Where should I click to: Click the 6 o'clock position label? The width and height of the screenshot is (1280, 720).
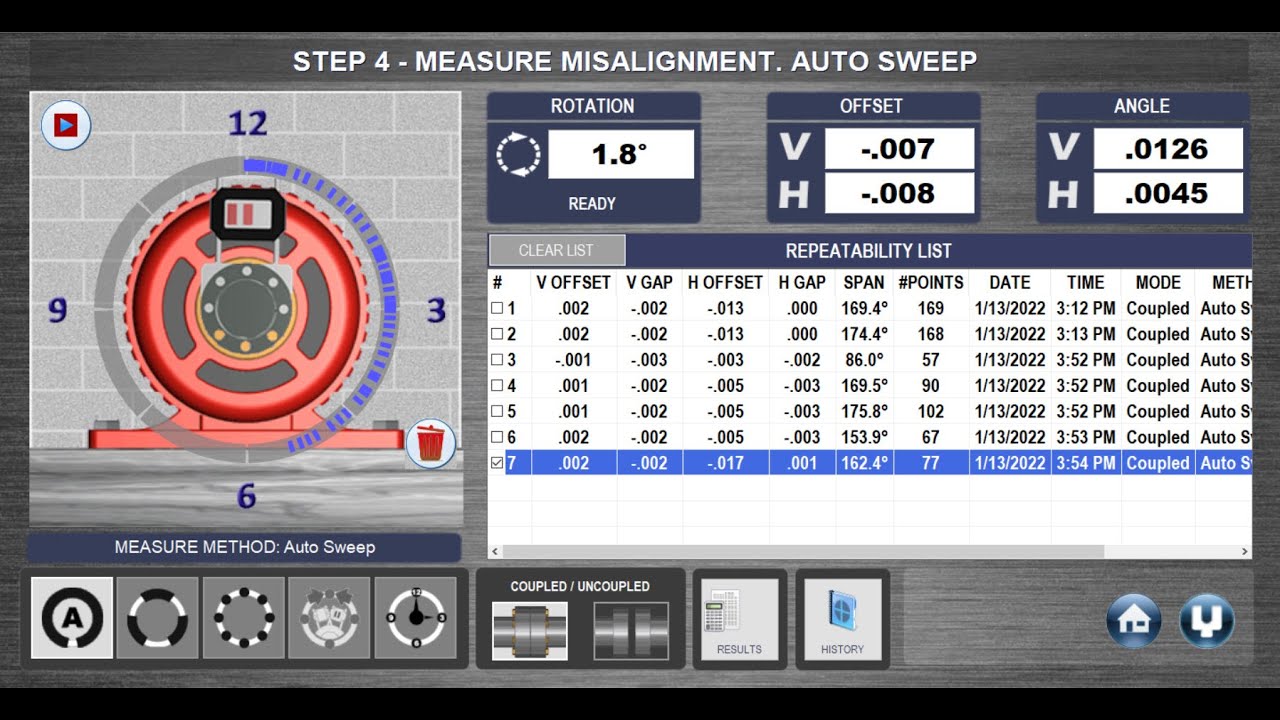tap(247, 496)
